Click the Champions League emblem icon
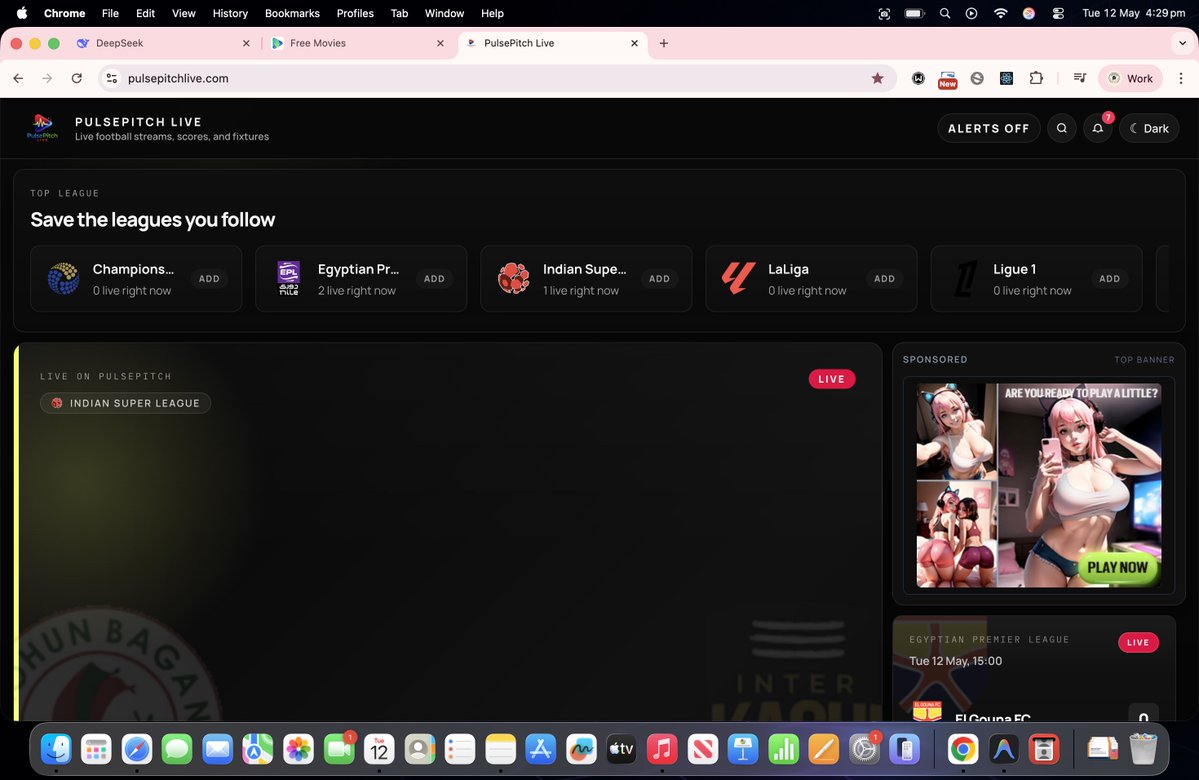The height and width of the screenshot is (780, 1199). click(x=63, y=278)
